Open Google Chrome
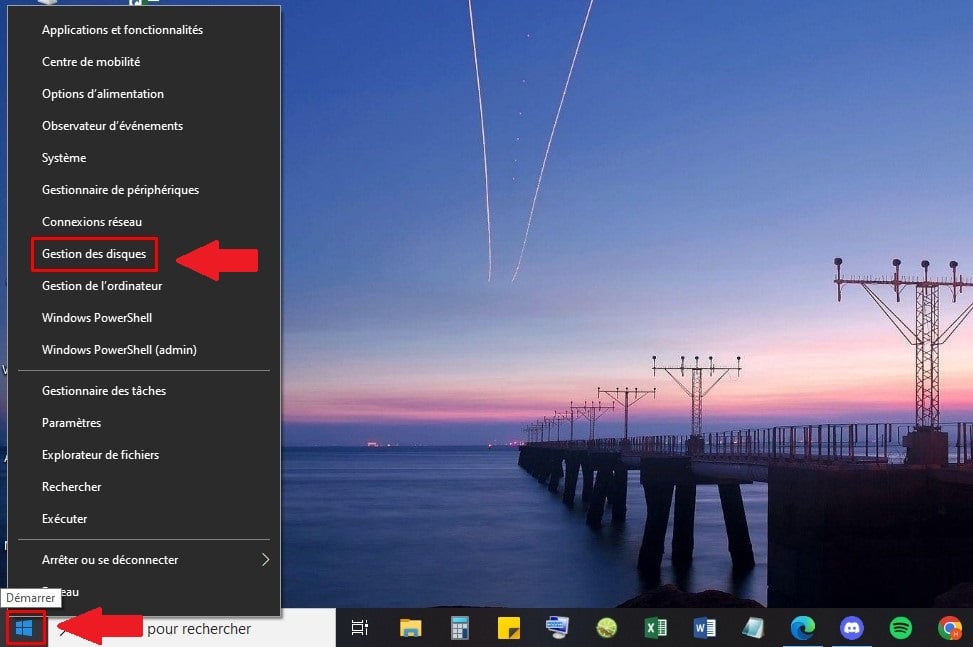 [x=948, y=628]
